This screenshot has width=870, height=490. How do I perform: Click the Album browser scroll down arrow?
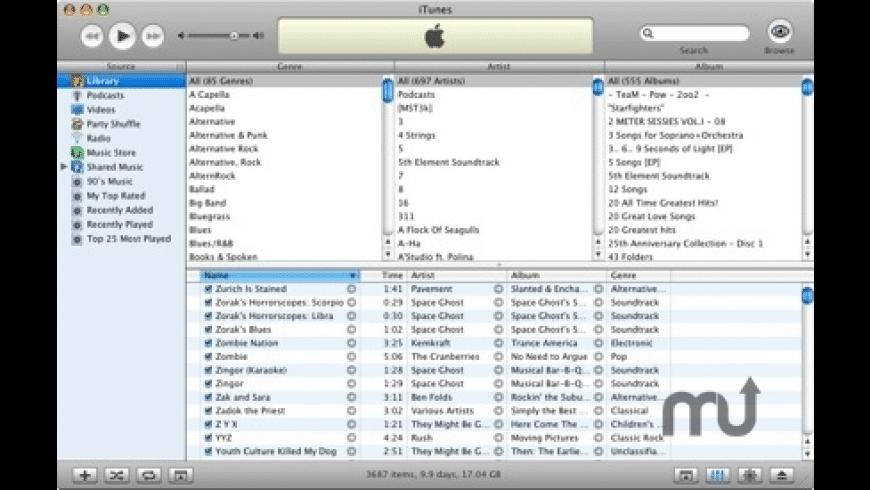pos(807,254)
